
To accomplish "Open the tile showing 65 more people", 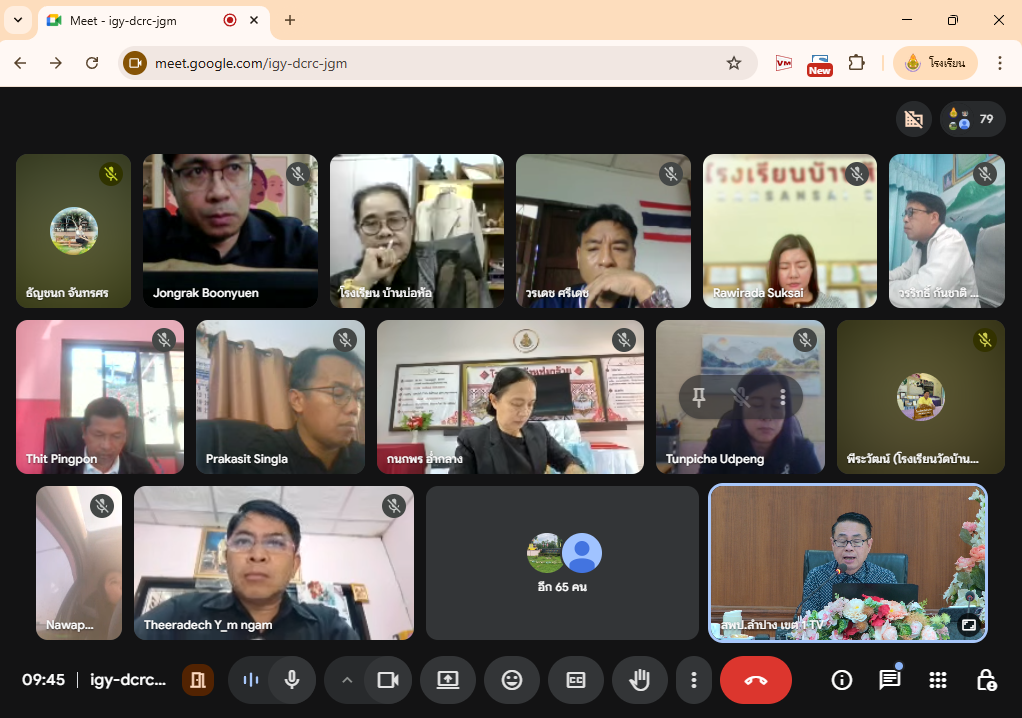I will 562,562.
